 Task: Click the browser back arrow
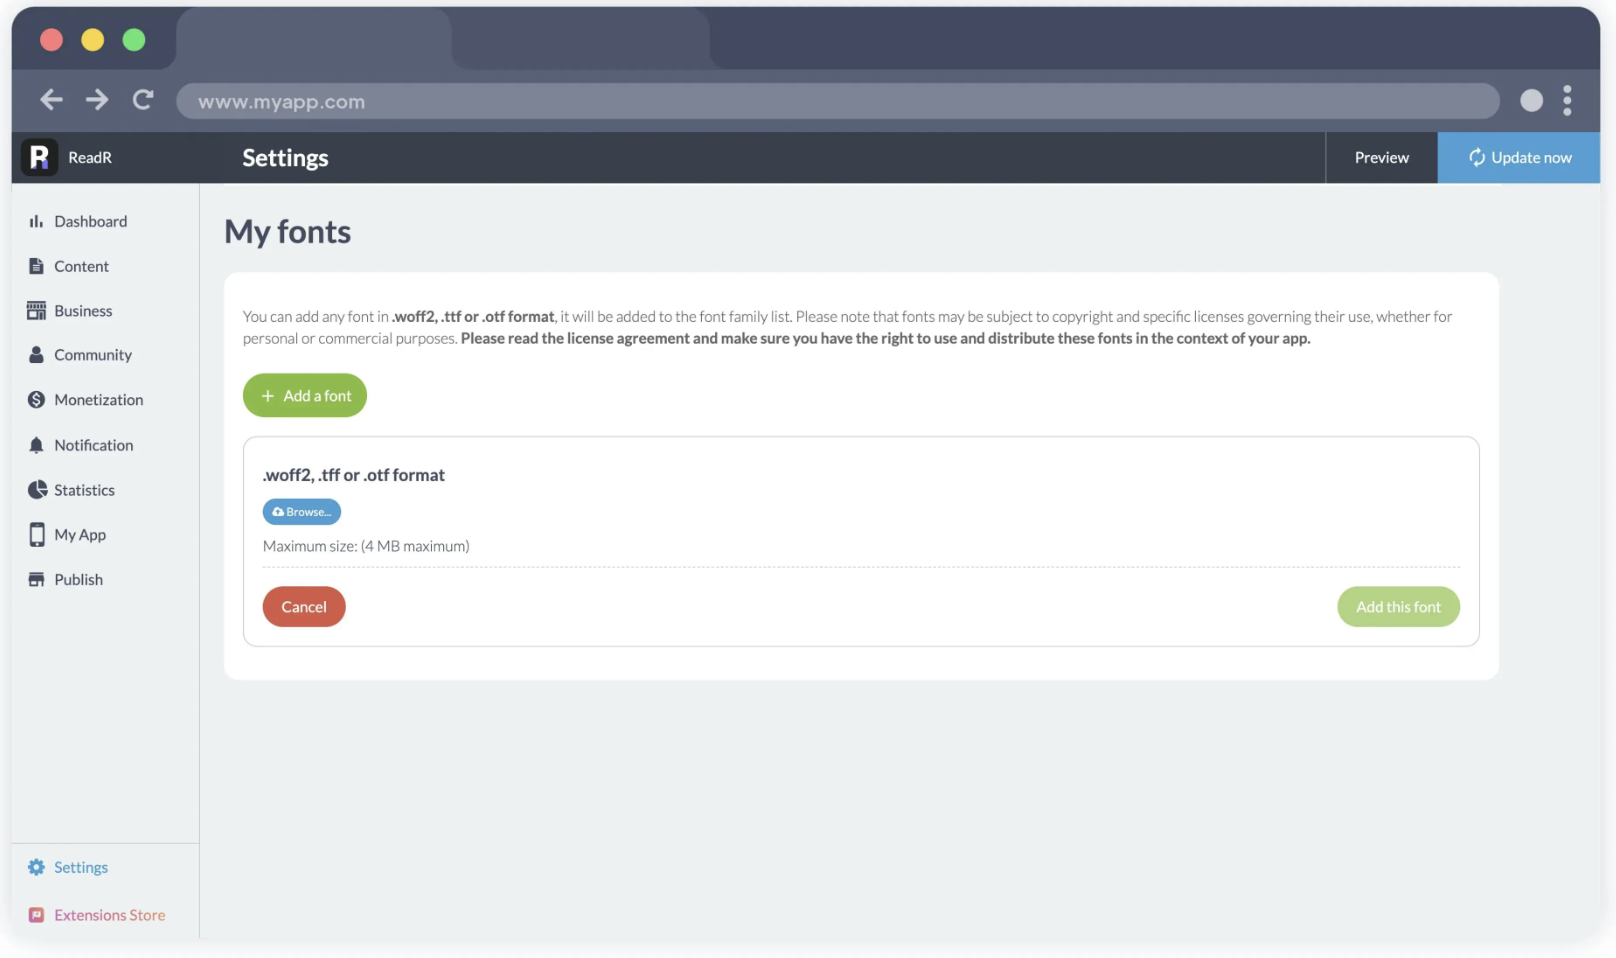51,100
